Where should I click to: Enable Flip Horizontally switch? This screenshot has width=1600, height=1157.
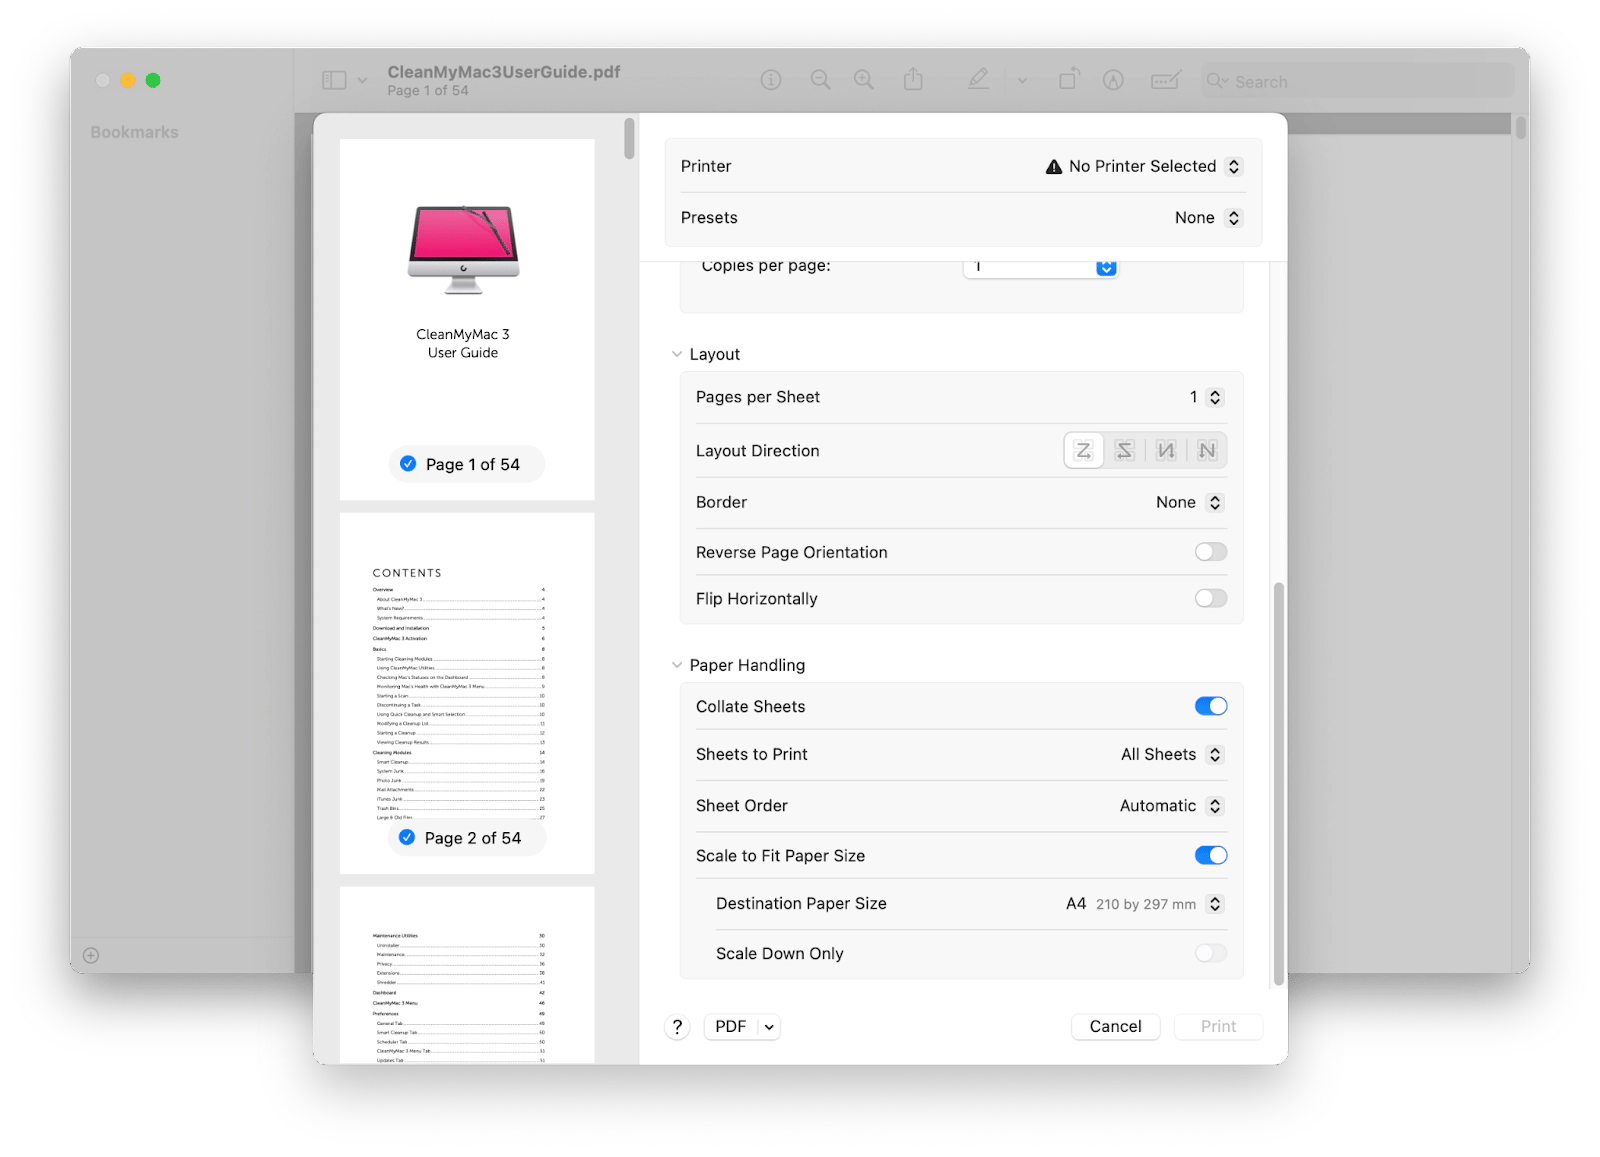click(1211, 598)
